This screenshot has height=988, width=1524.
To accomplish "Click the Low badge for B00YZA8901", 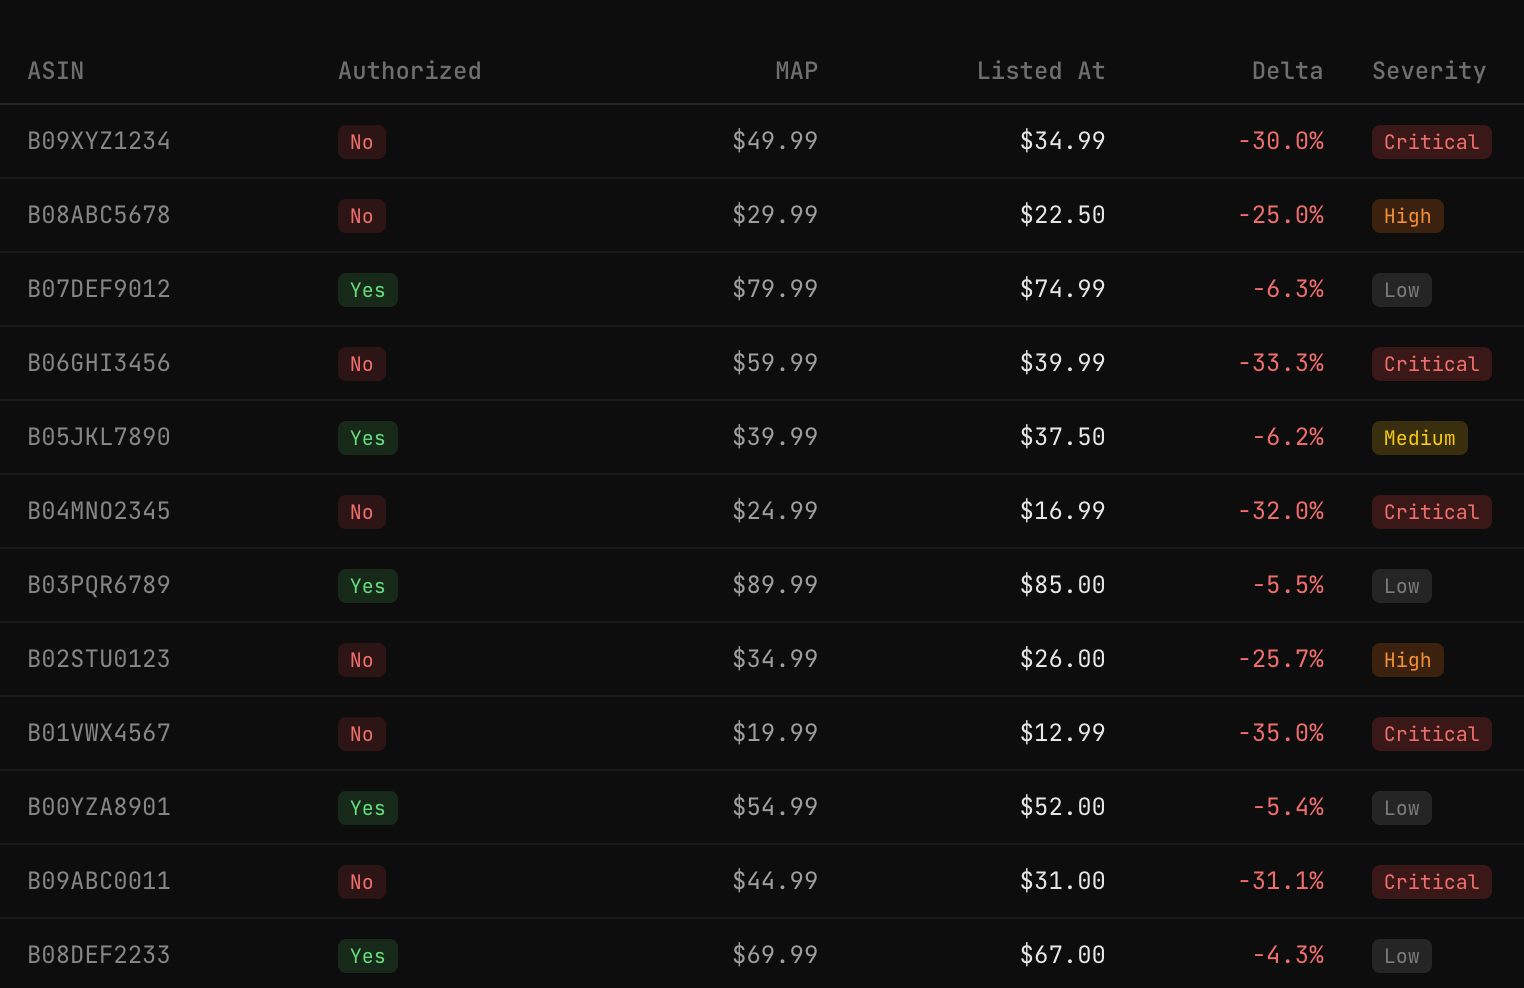I will pyautogui.click(x=1401, y=808).
